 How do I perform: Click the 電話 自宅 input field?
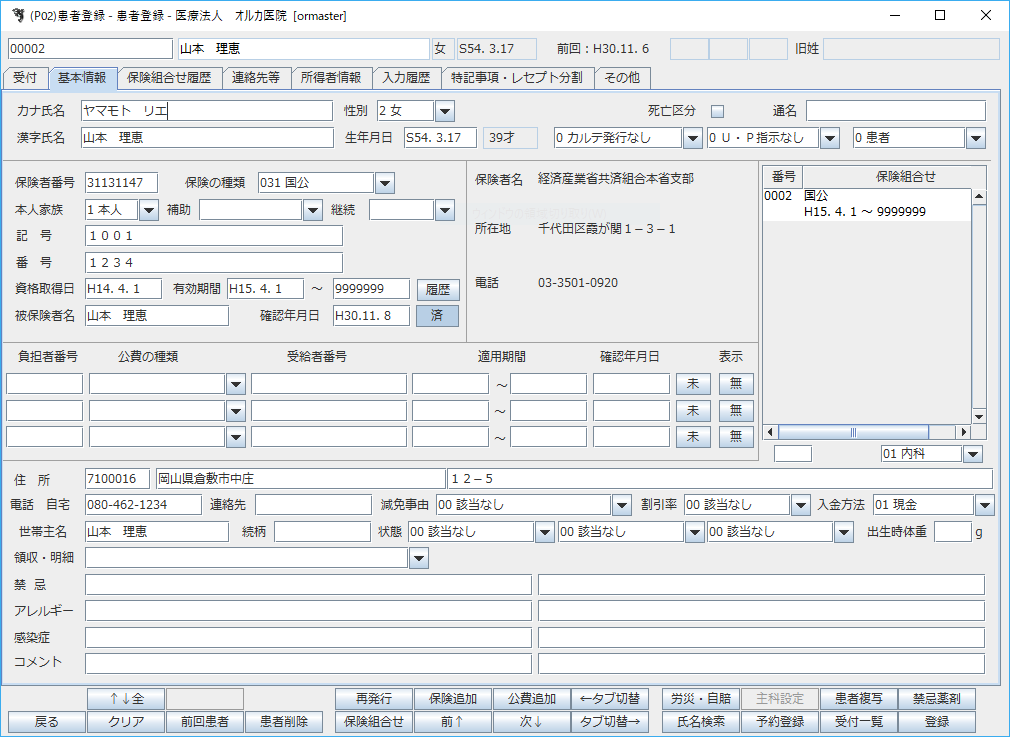144,505
